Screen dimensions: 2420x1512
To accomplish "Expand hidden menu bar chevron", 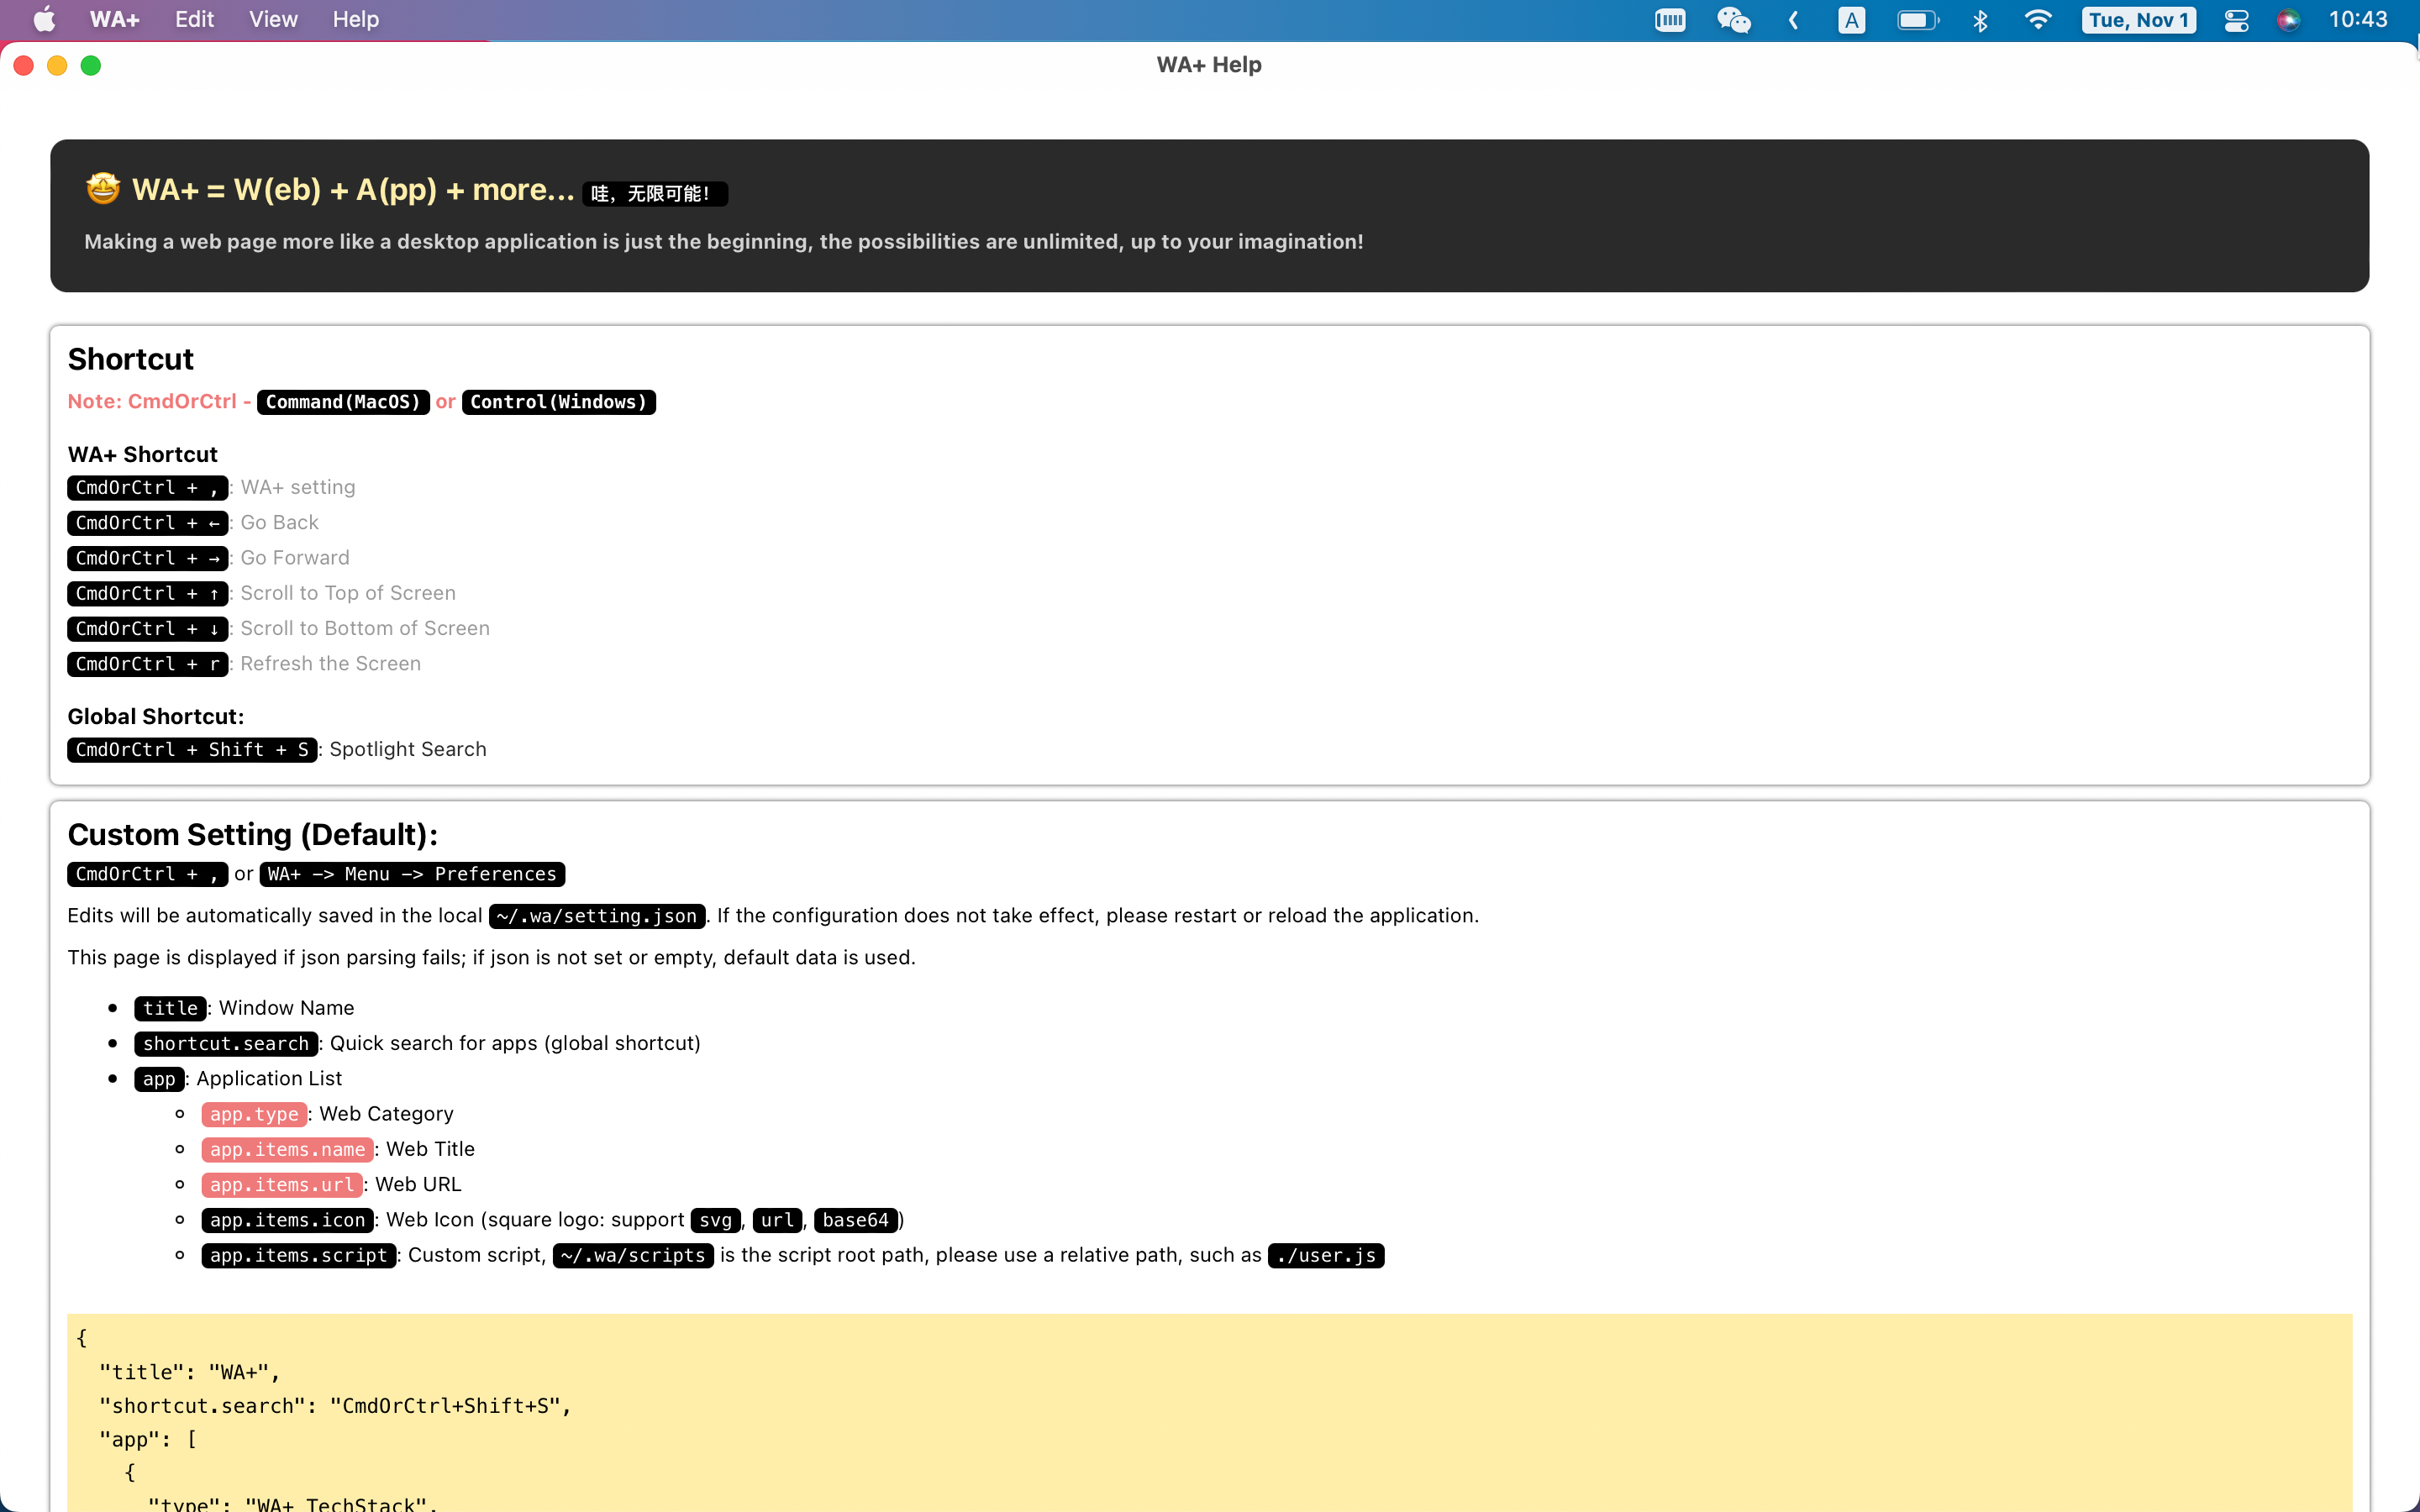I will point(1794,20).
